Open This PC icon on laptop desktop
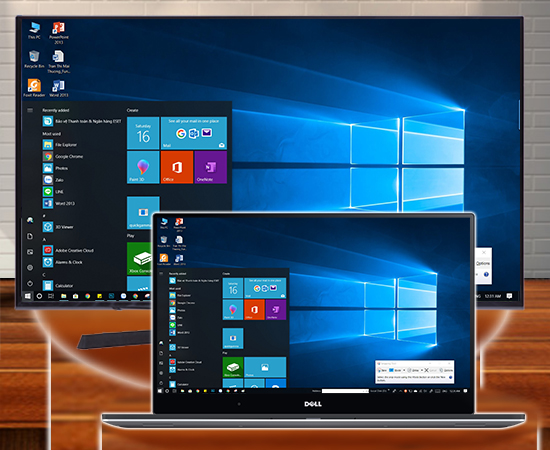This screenshot has width=550, height=450. (x=164, y=223)
